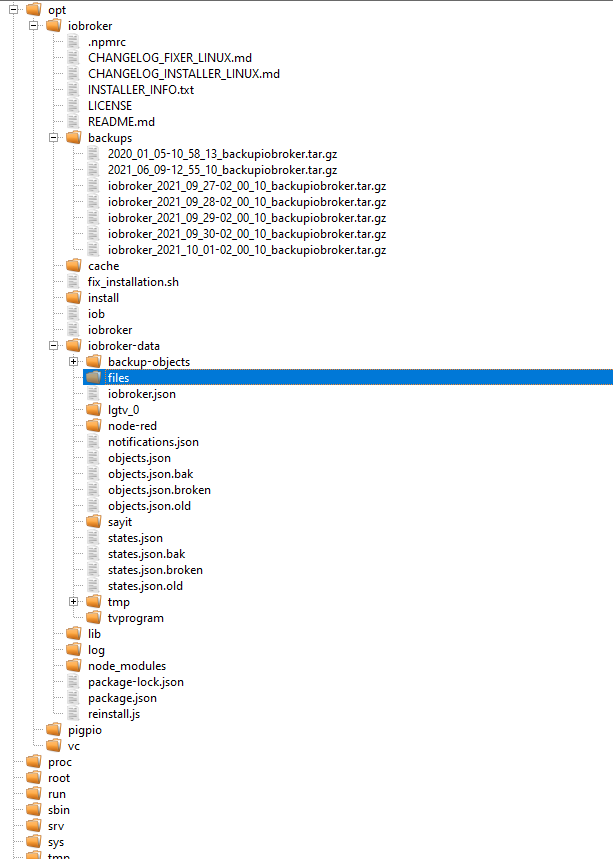Viewport: 613px width, 859px height.
Task: Select states.json.broken file
Action: point(155,570)
